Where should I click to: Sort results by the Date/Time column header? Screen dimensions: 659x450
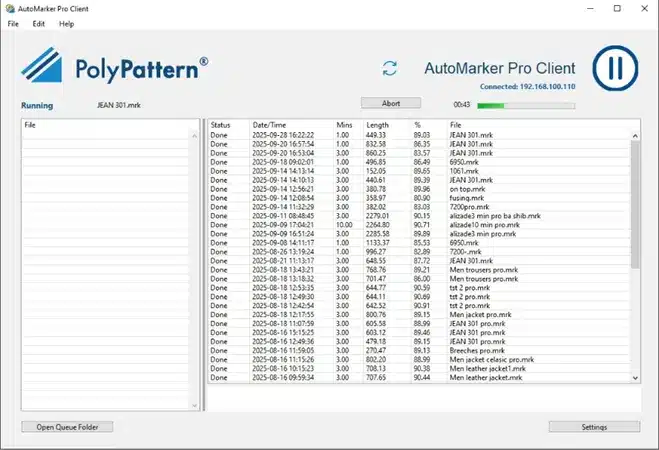(x=269, y=125)
